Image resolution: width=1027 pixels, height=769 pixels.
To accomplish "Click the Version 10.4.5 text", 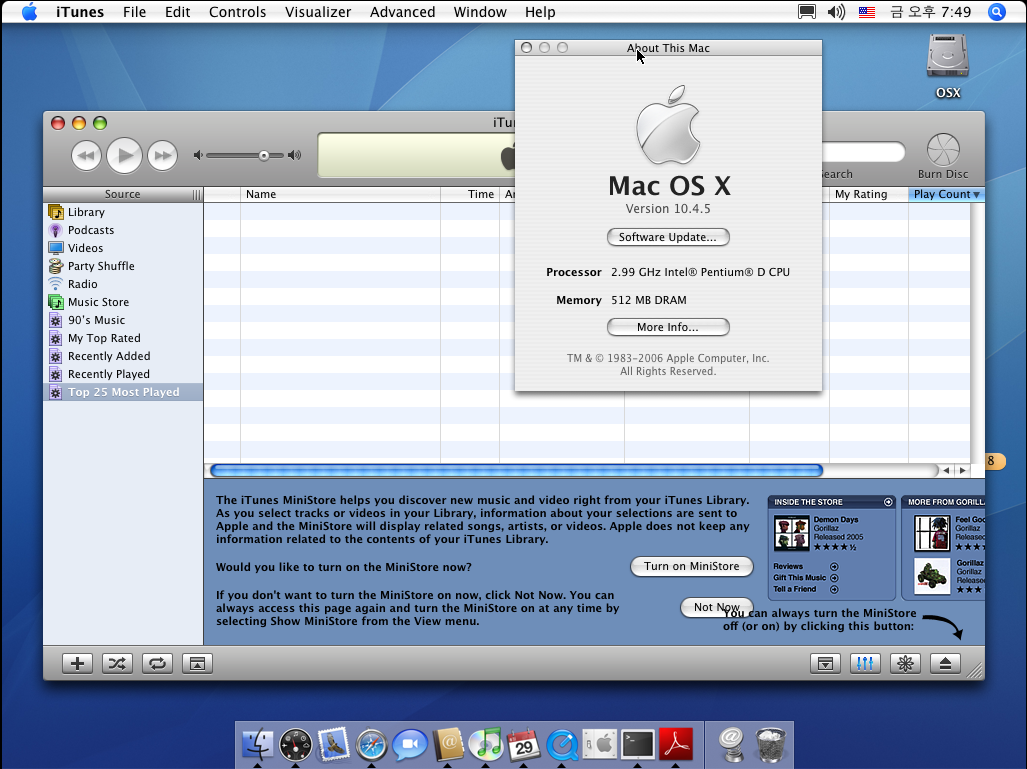I will point(668,209).
